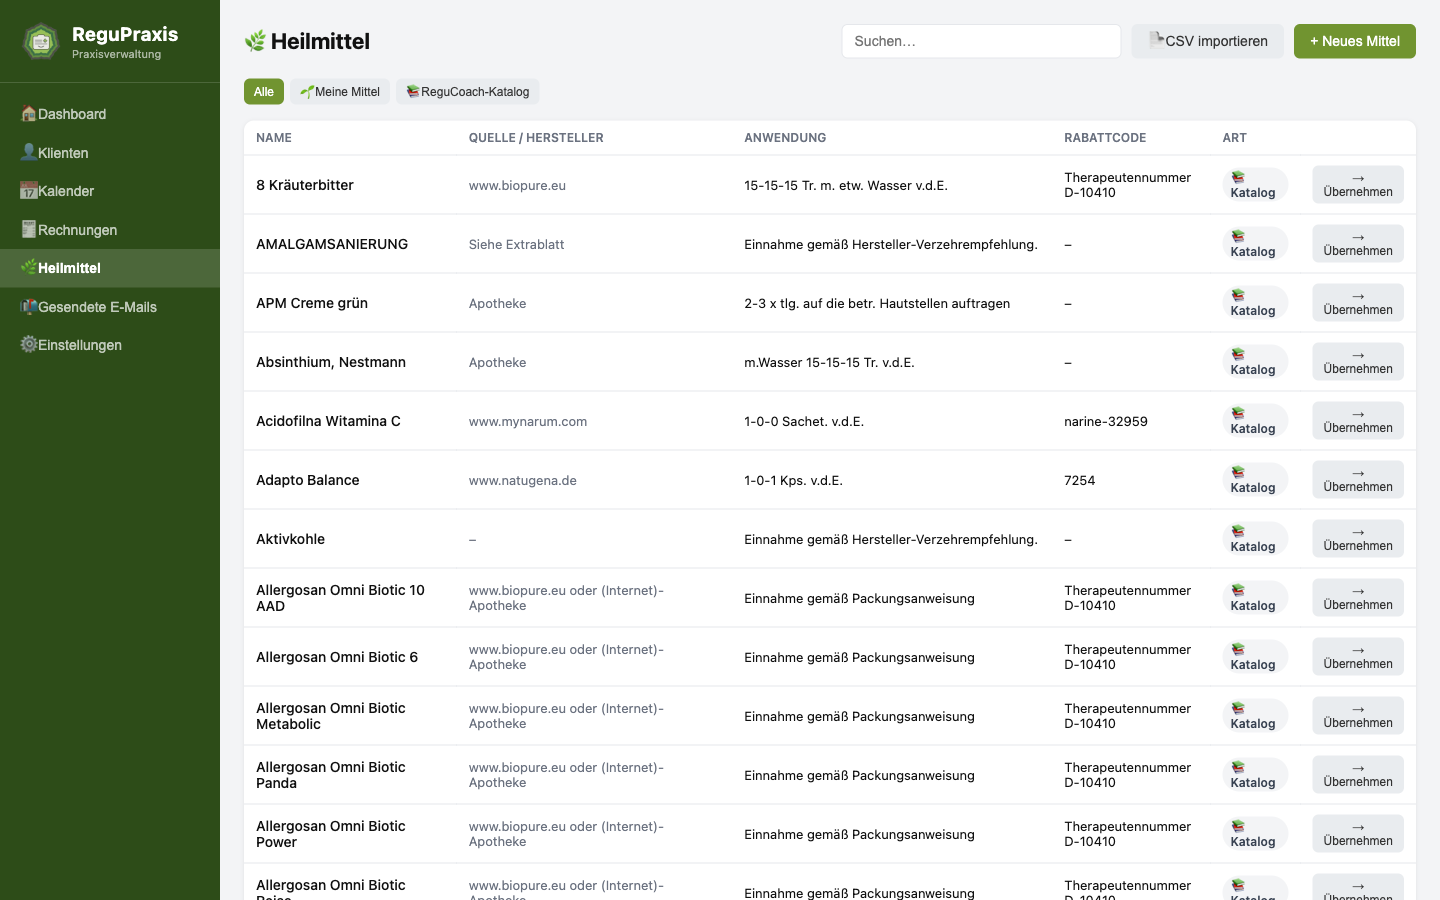The width and height of the screenshot is (1440, 900).
Task: Add a remedy with Neues Mittel
Action: pyautogui.click(x=1355, y=41)
